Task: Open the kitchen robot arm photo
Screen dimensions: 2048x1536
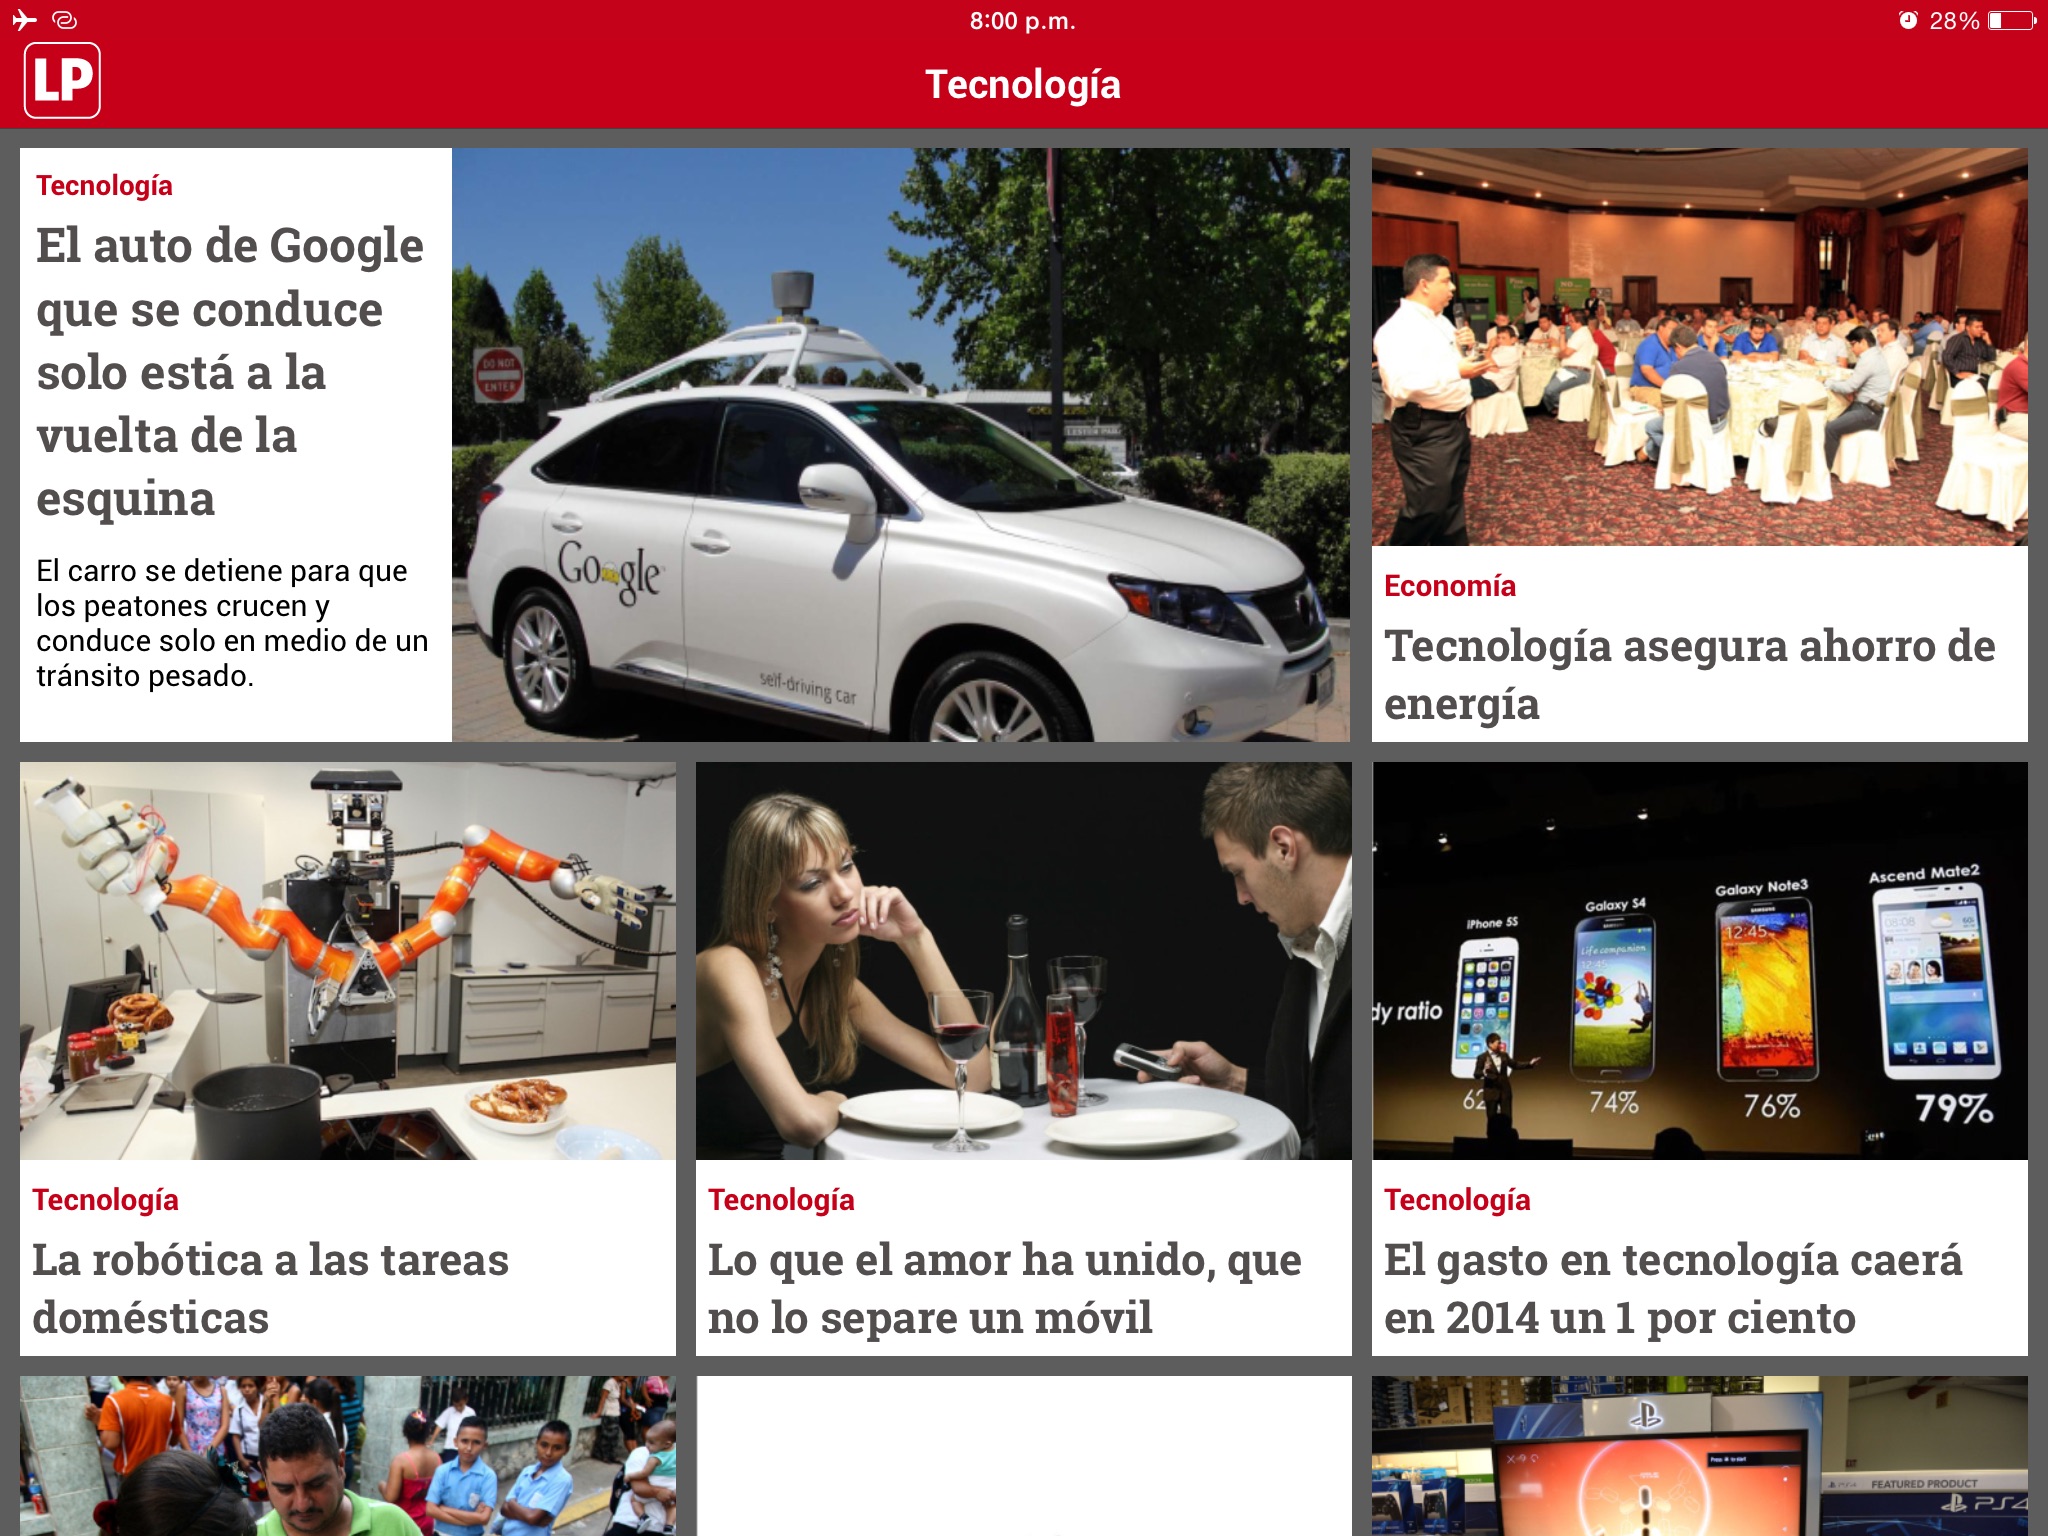Action: pos(348,961)
